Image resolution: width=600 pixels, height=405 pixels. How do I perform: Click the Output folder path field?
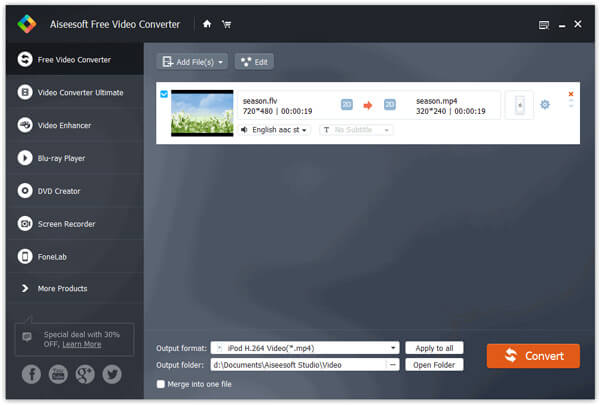pyautogui.click(x=298, y=365)
